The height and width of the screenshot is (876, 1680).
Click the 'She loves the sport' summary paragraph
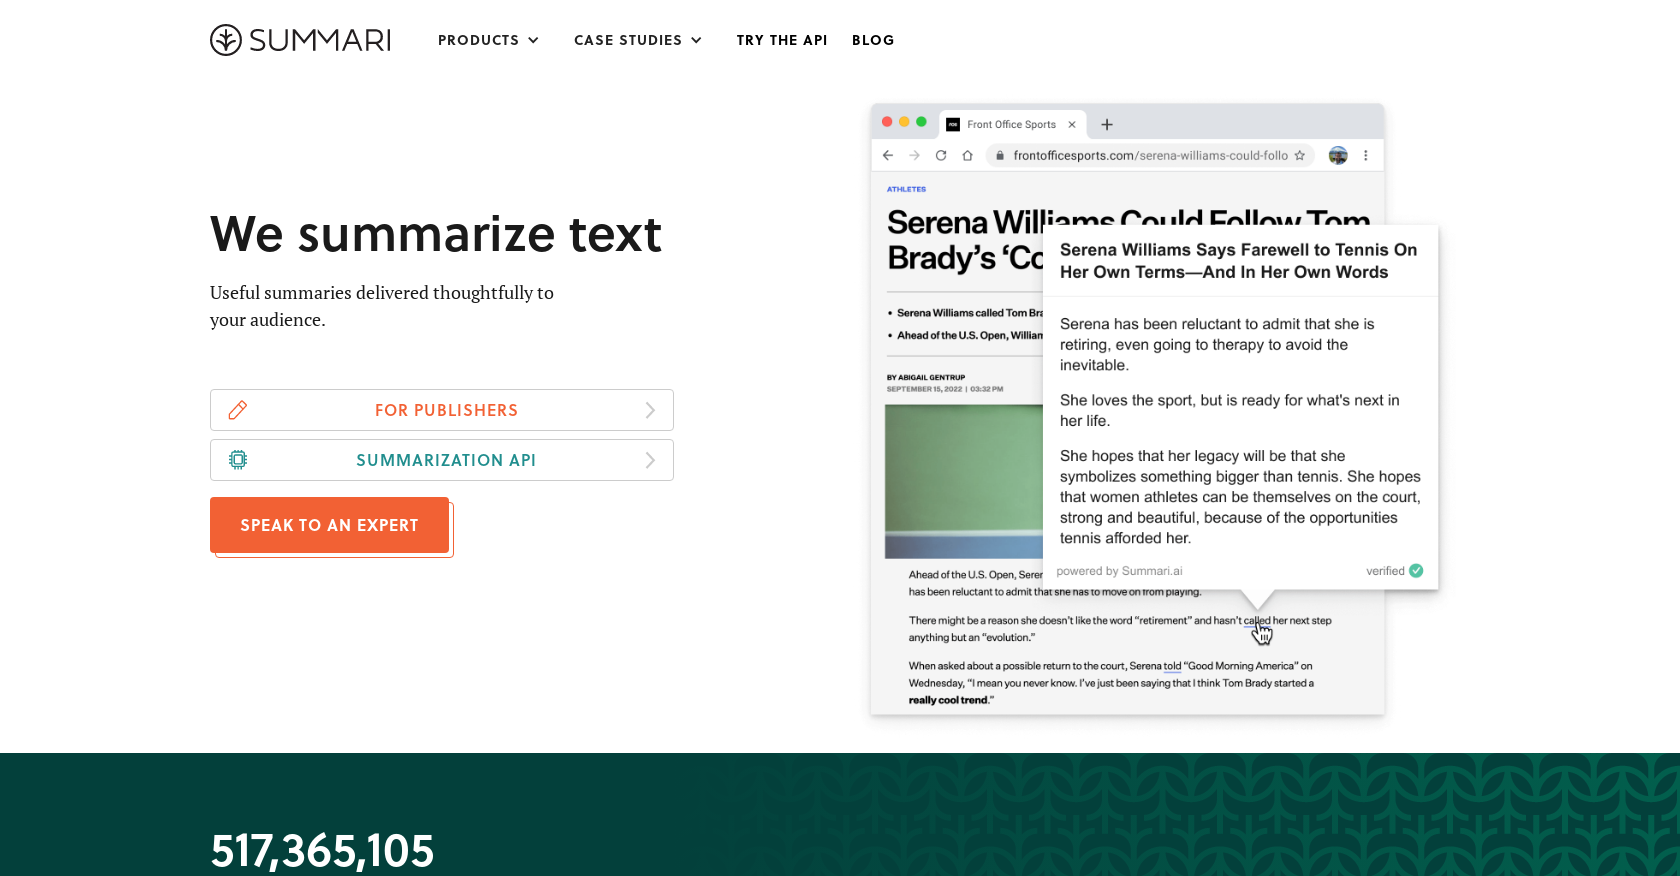(1230, 410)
